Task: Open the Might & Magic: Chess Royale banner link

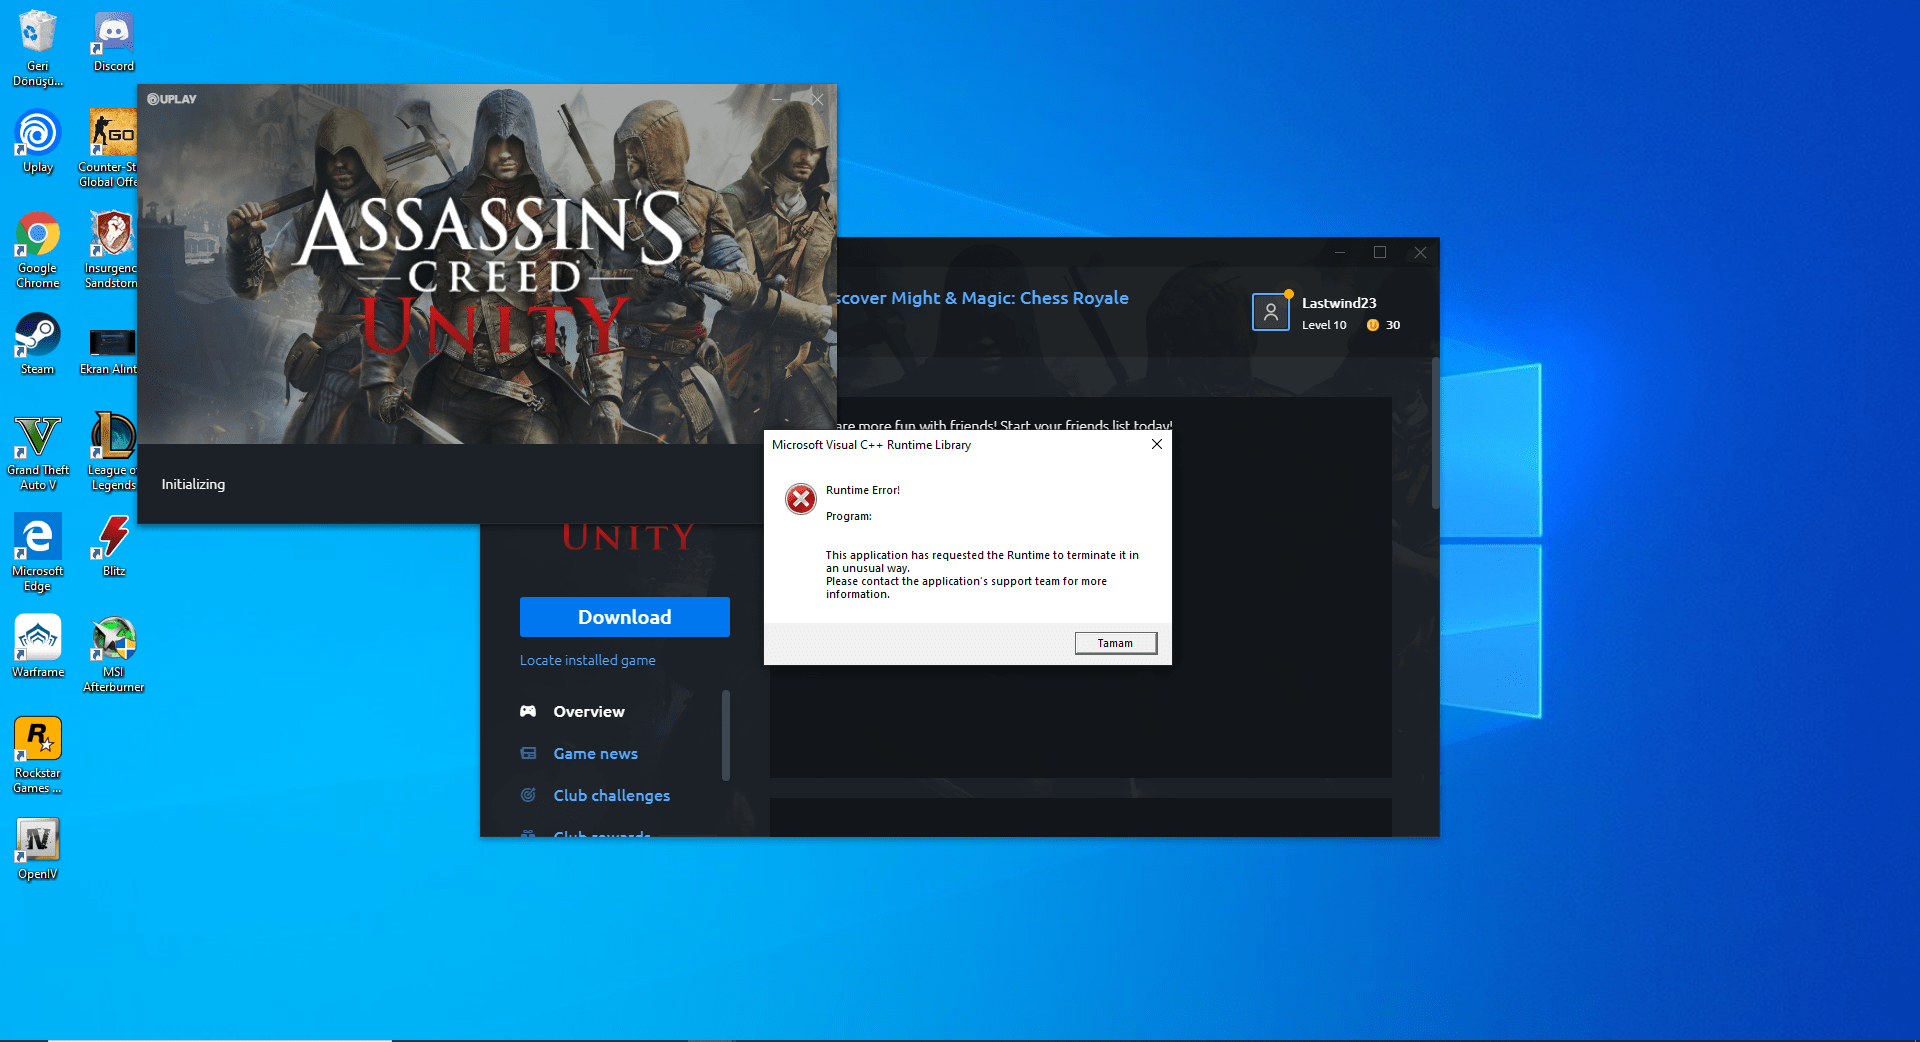Action: click(x=983, y=298)
